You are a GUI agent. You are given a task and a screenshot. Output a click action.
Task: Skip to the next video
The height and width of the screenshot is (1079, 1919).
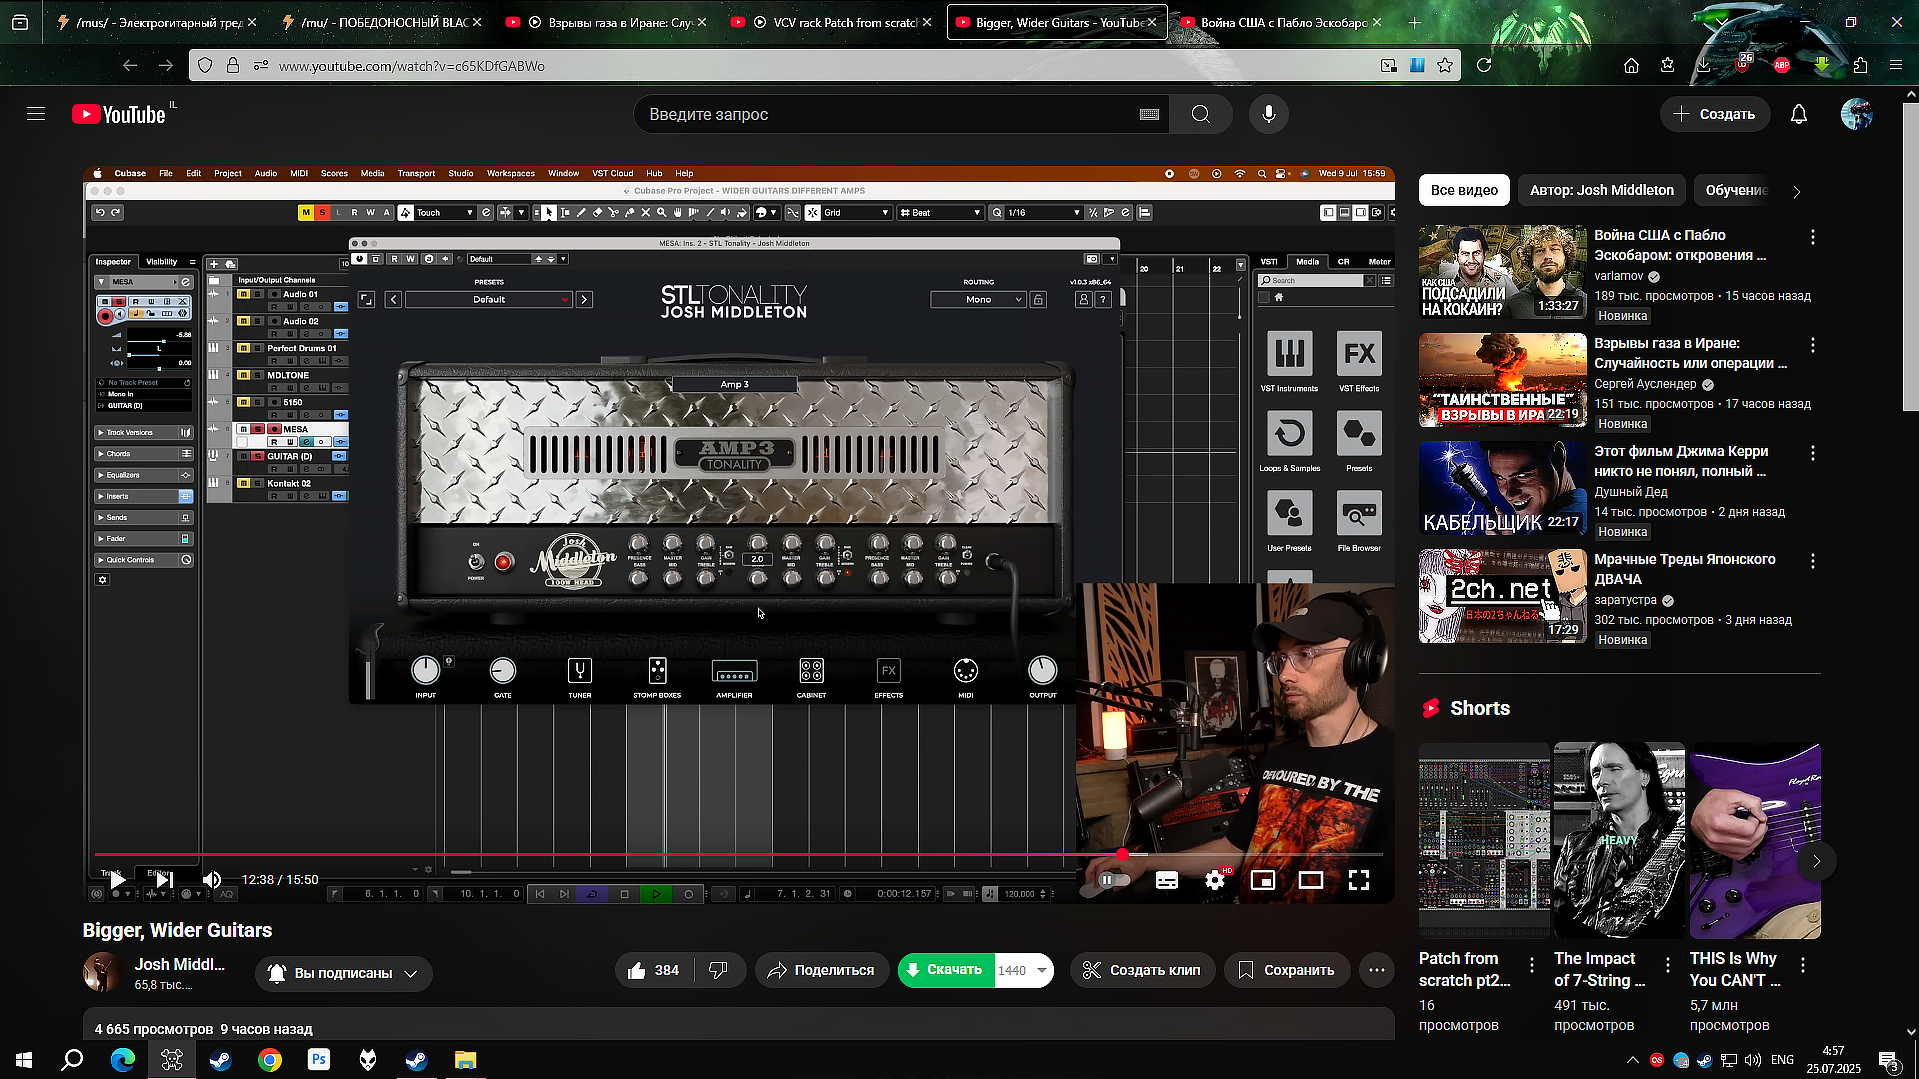pos(164,880)
